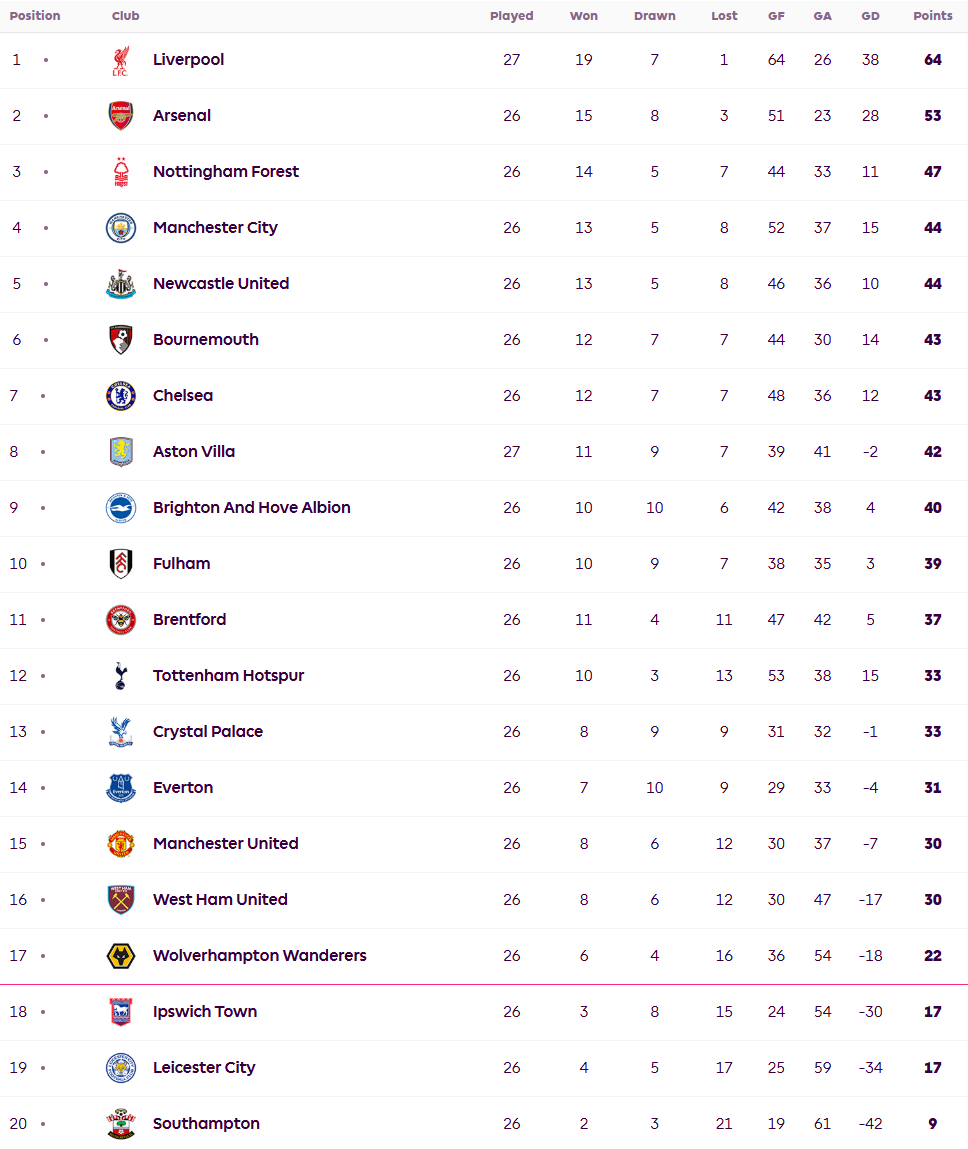Click the Everton blue crest
968x1149 pixels.
pos(121,788)
